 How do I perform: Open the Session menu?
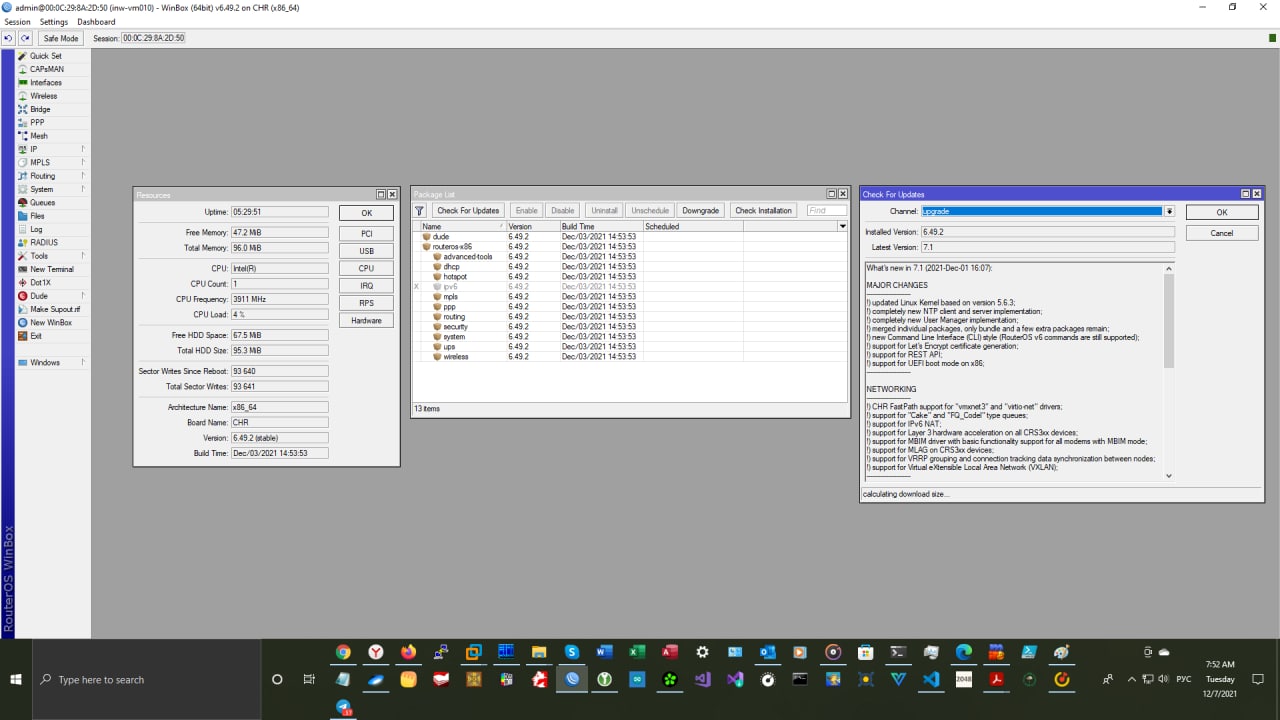tap(17, 22)
